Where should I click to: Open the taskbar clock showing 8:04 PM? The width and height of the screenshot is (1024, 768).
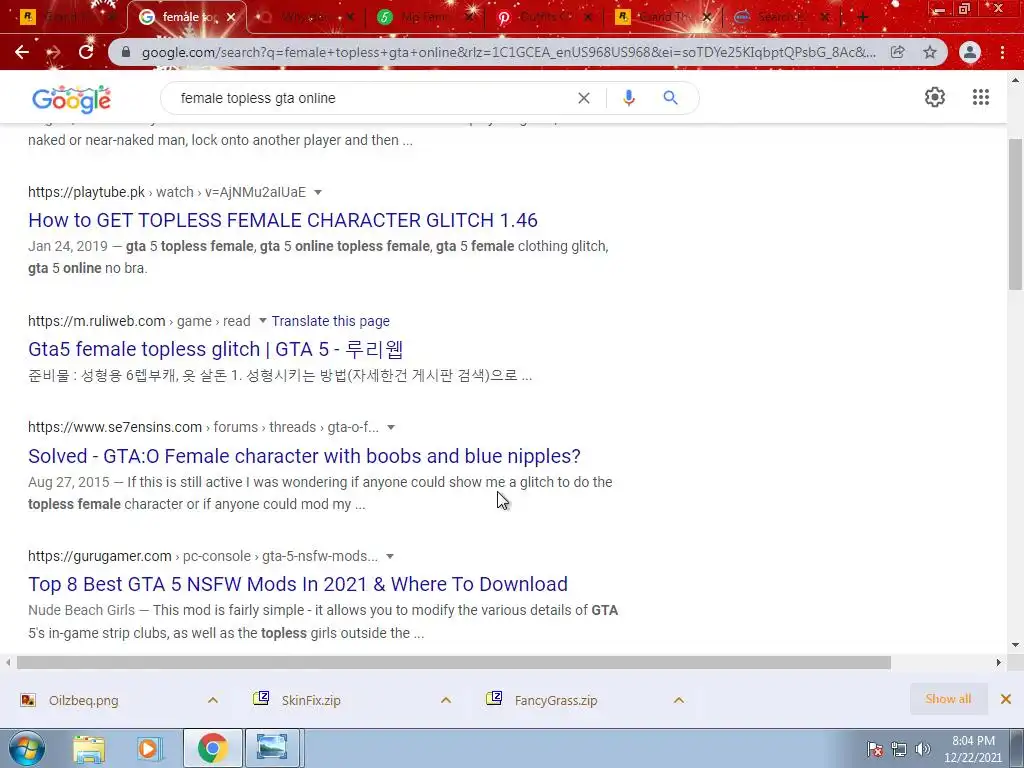pyautogui.click(x=973, y=749)
